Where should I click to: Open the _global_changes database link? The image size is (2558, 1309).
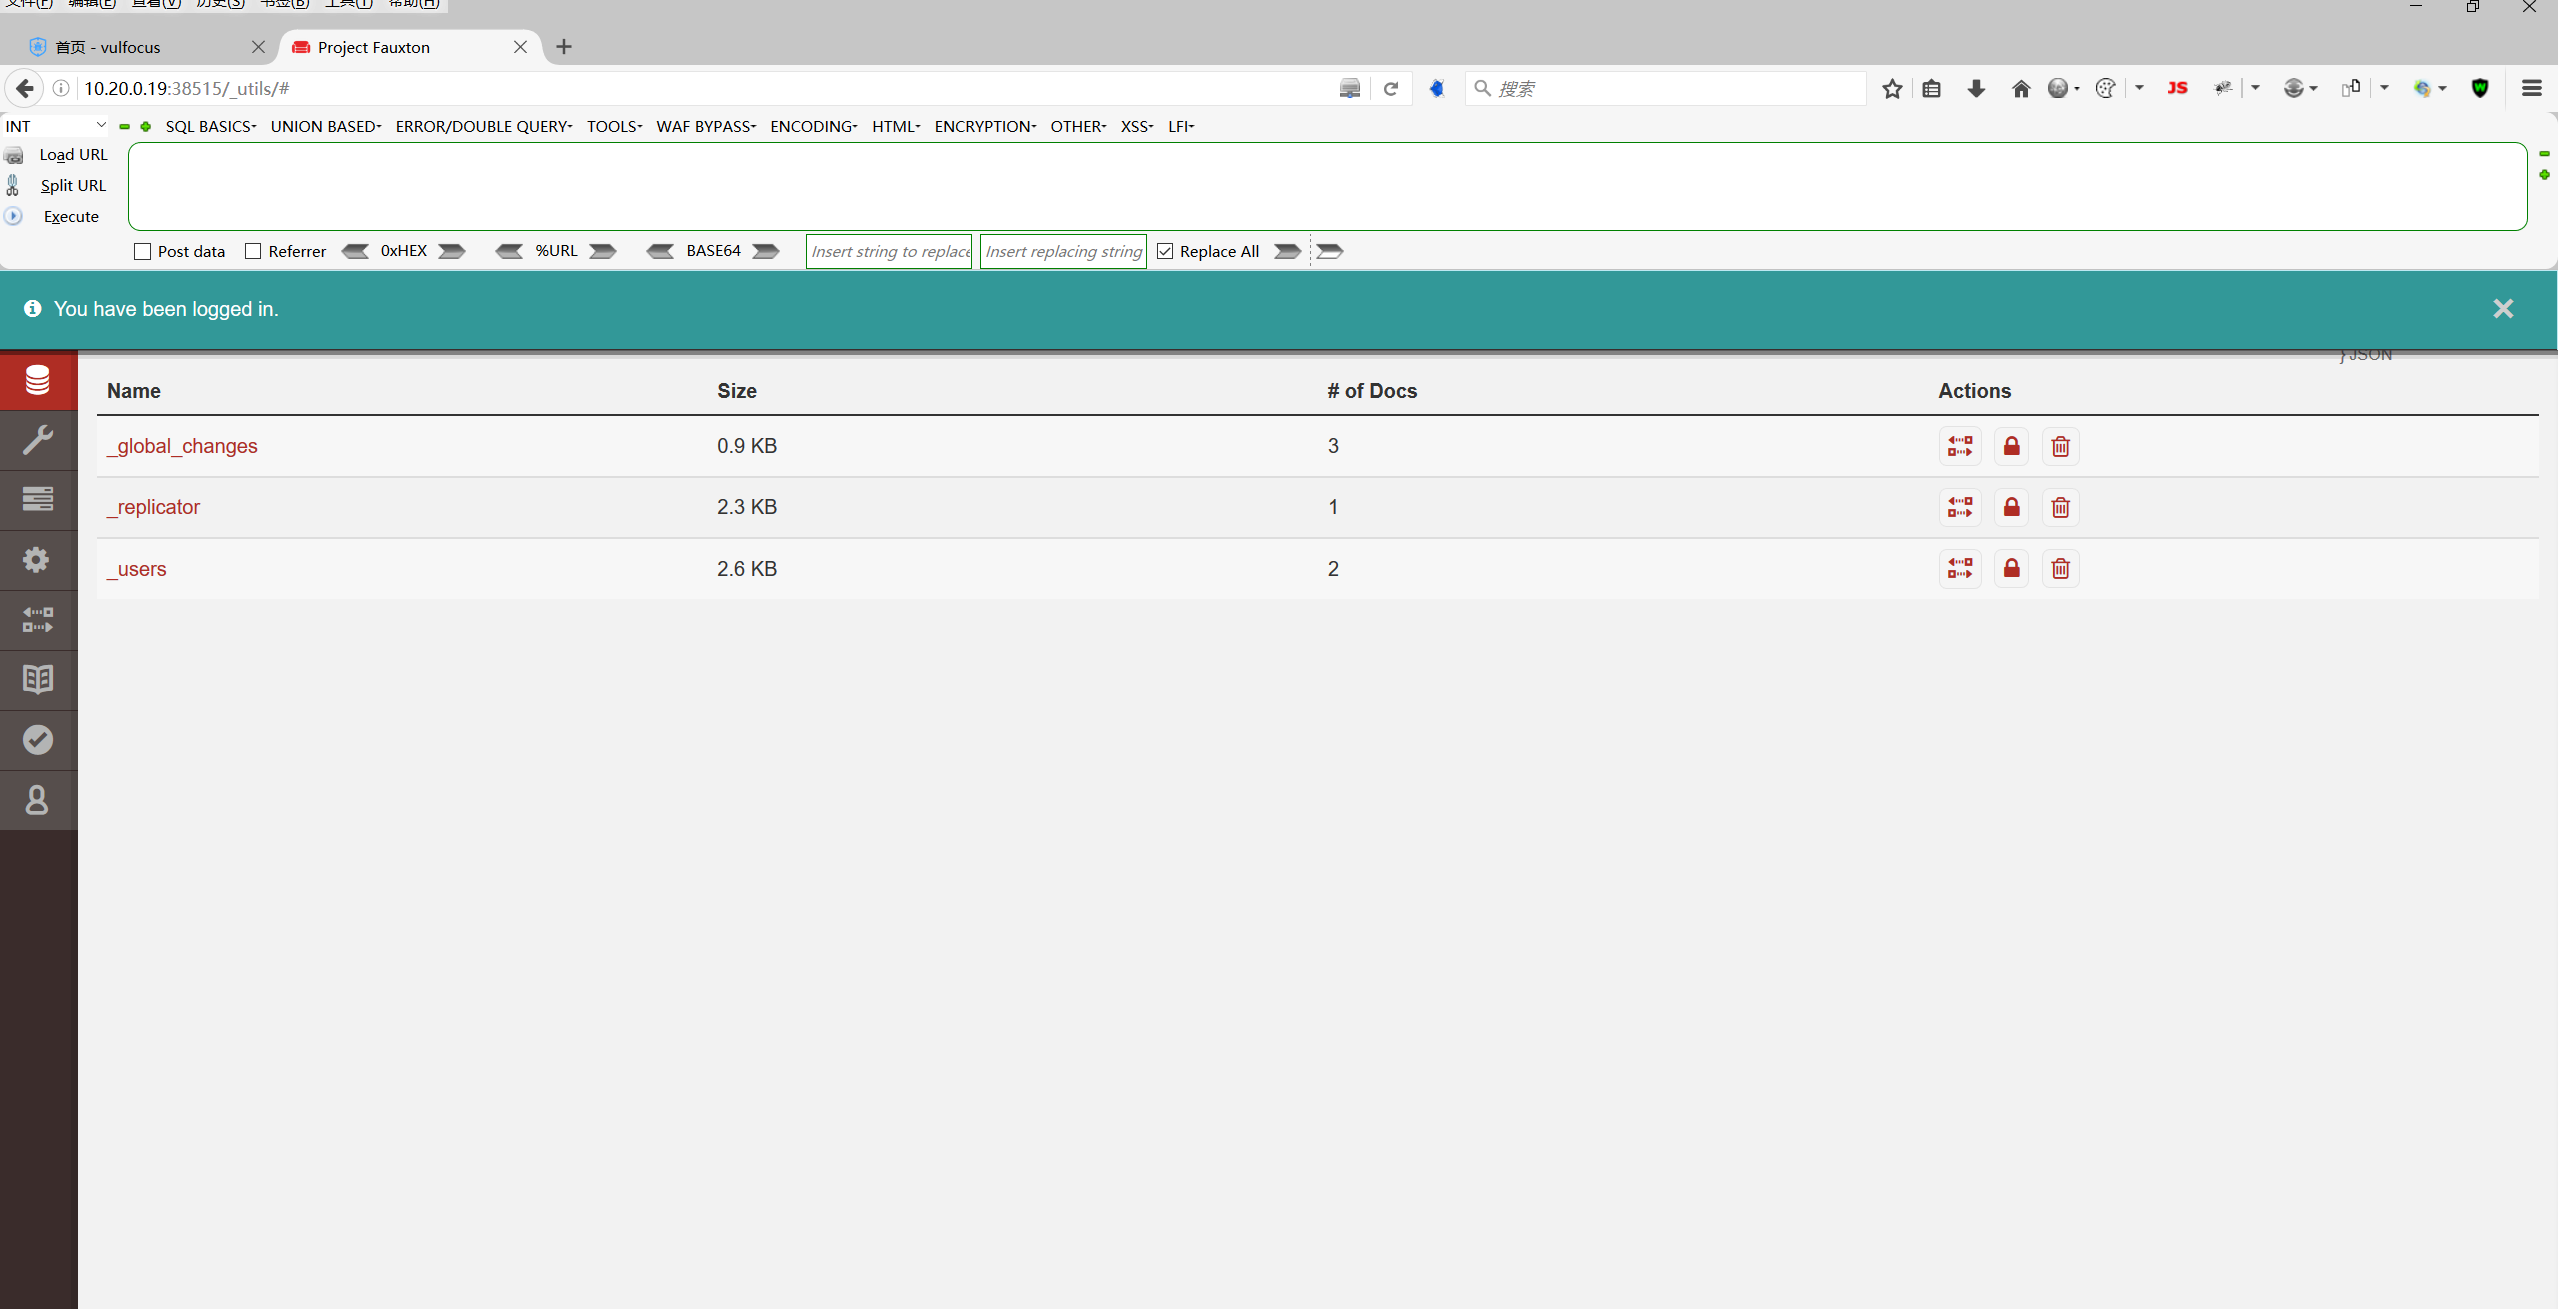point(182,446)
